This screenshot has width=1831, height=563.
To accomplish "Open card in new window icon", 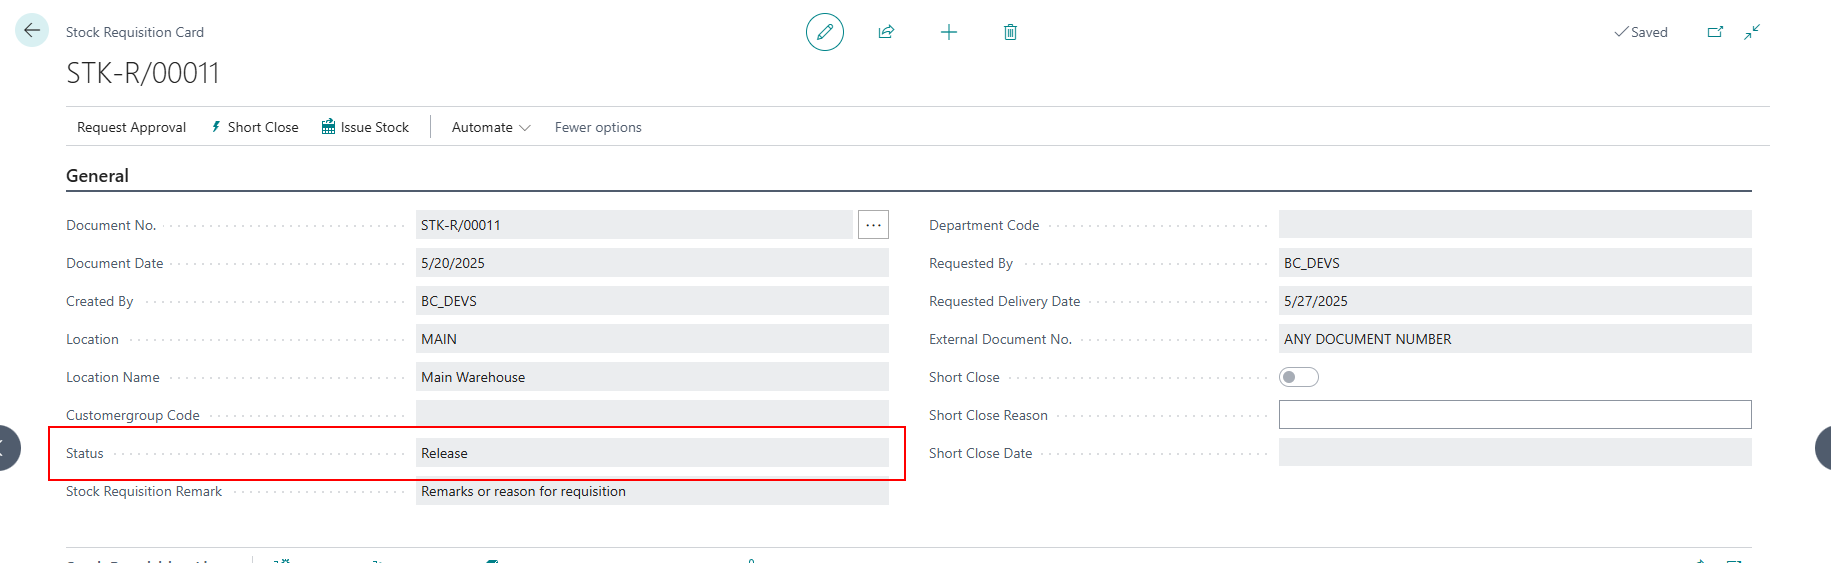I will point(1715,32).
